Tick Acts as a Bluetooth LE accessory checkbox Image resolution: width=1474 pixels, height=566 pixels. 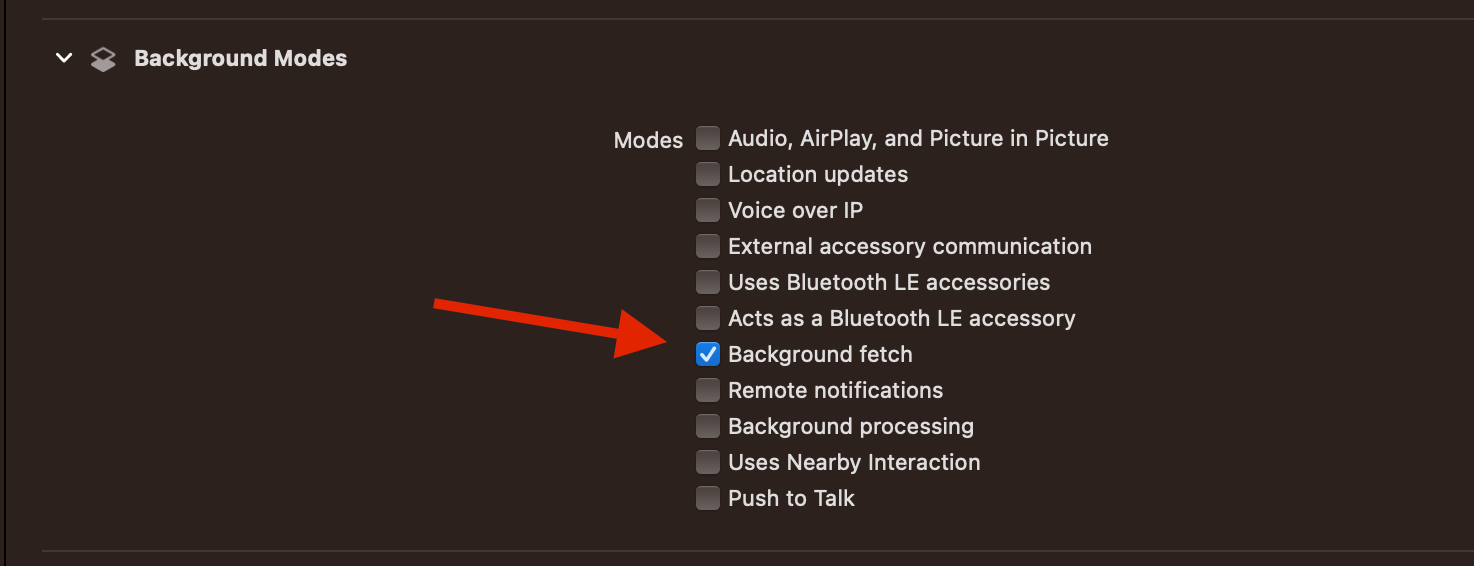click(708, 318)
